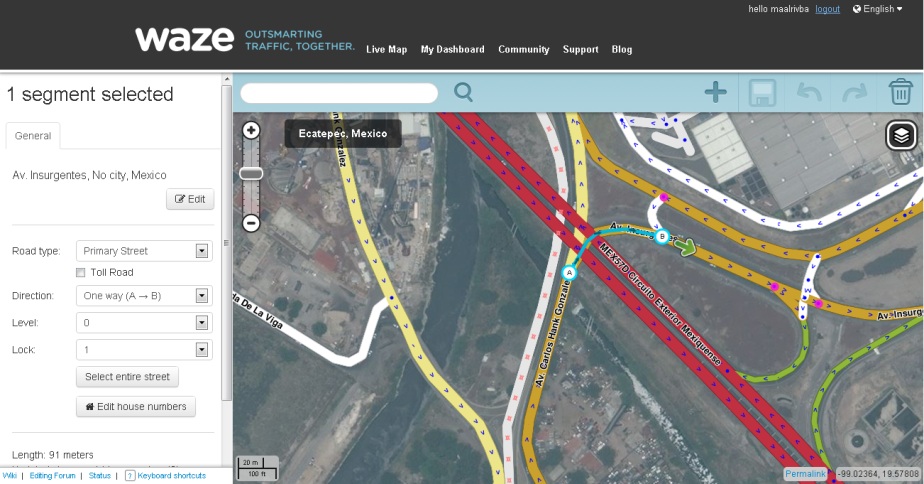
Task: Open the Road type dropdown
Action: (144, 251)
